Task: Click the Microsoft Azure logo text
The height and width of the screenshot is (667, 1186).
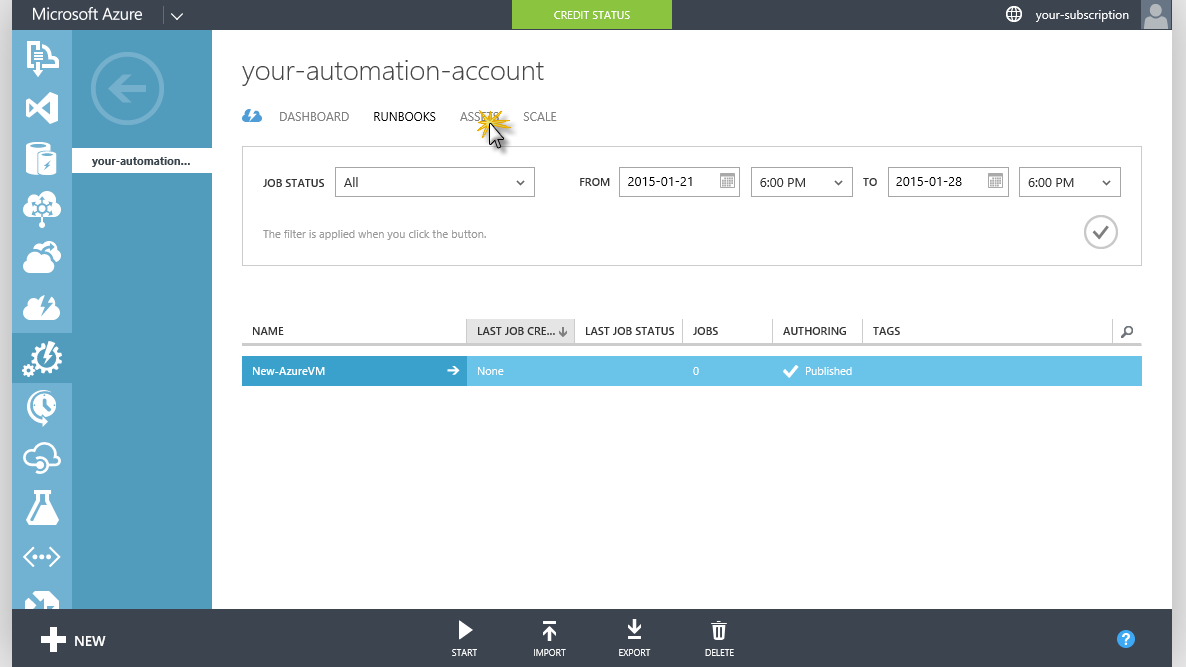Action: click(x=87, y=14)
